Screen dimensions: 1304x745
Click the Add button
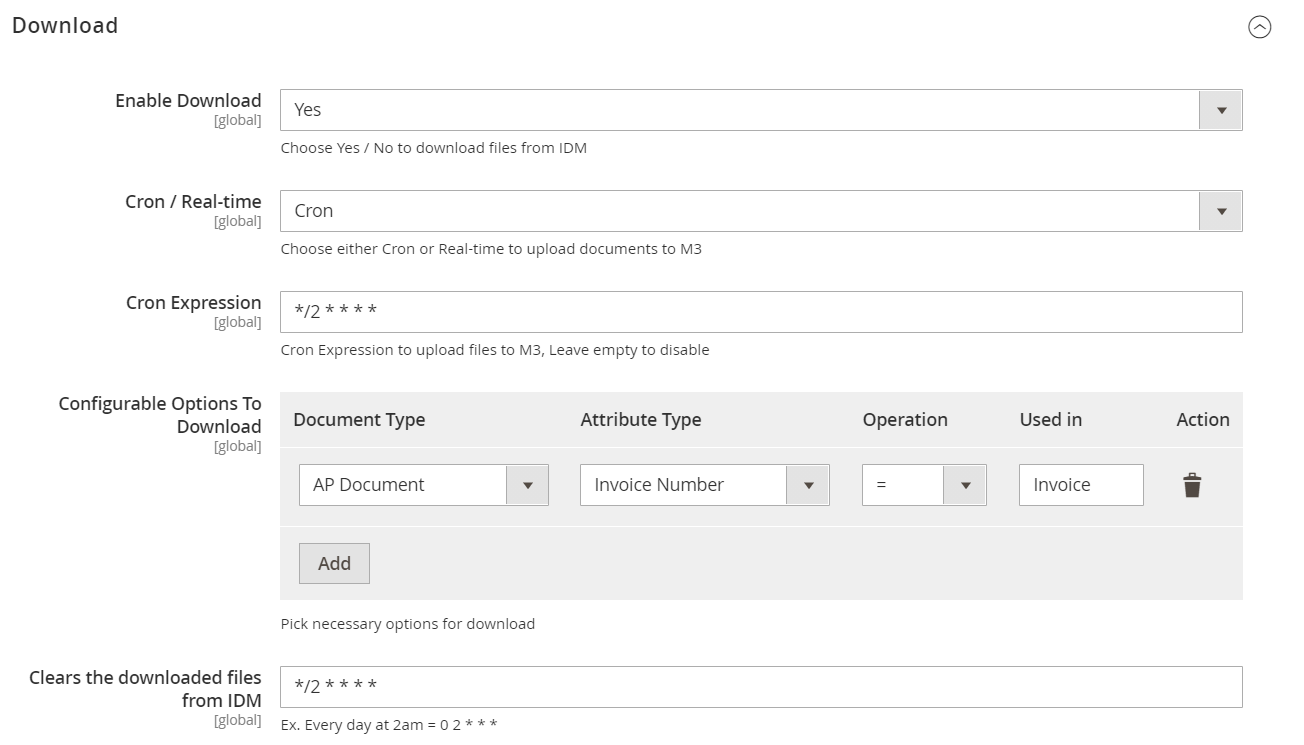coord(334,563)
